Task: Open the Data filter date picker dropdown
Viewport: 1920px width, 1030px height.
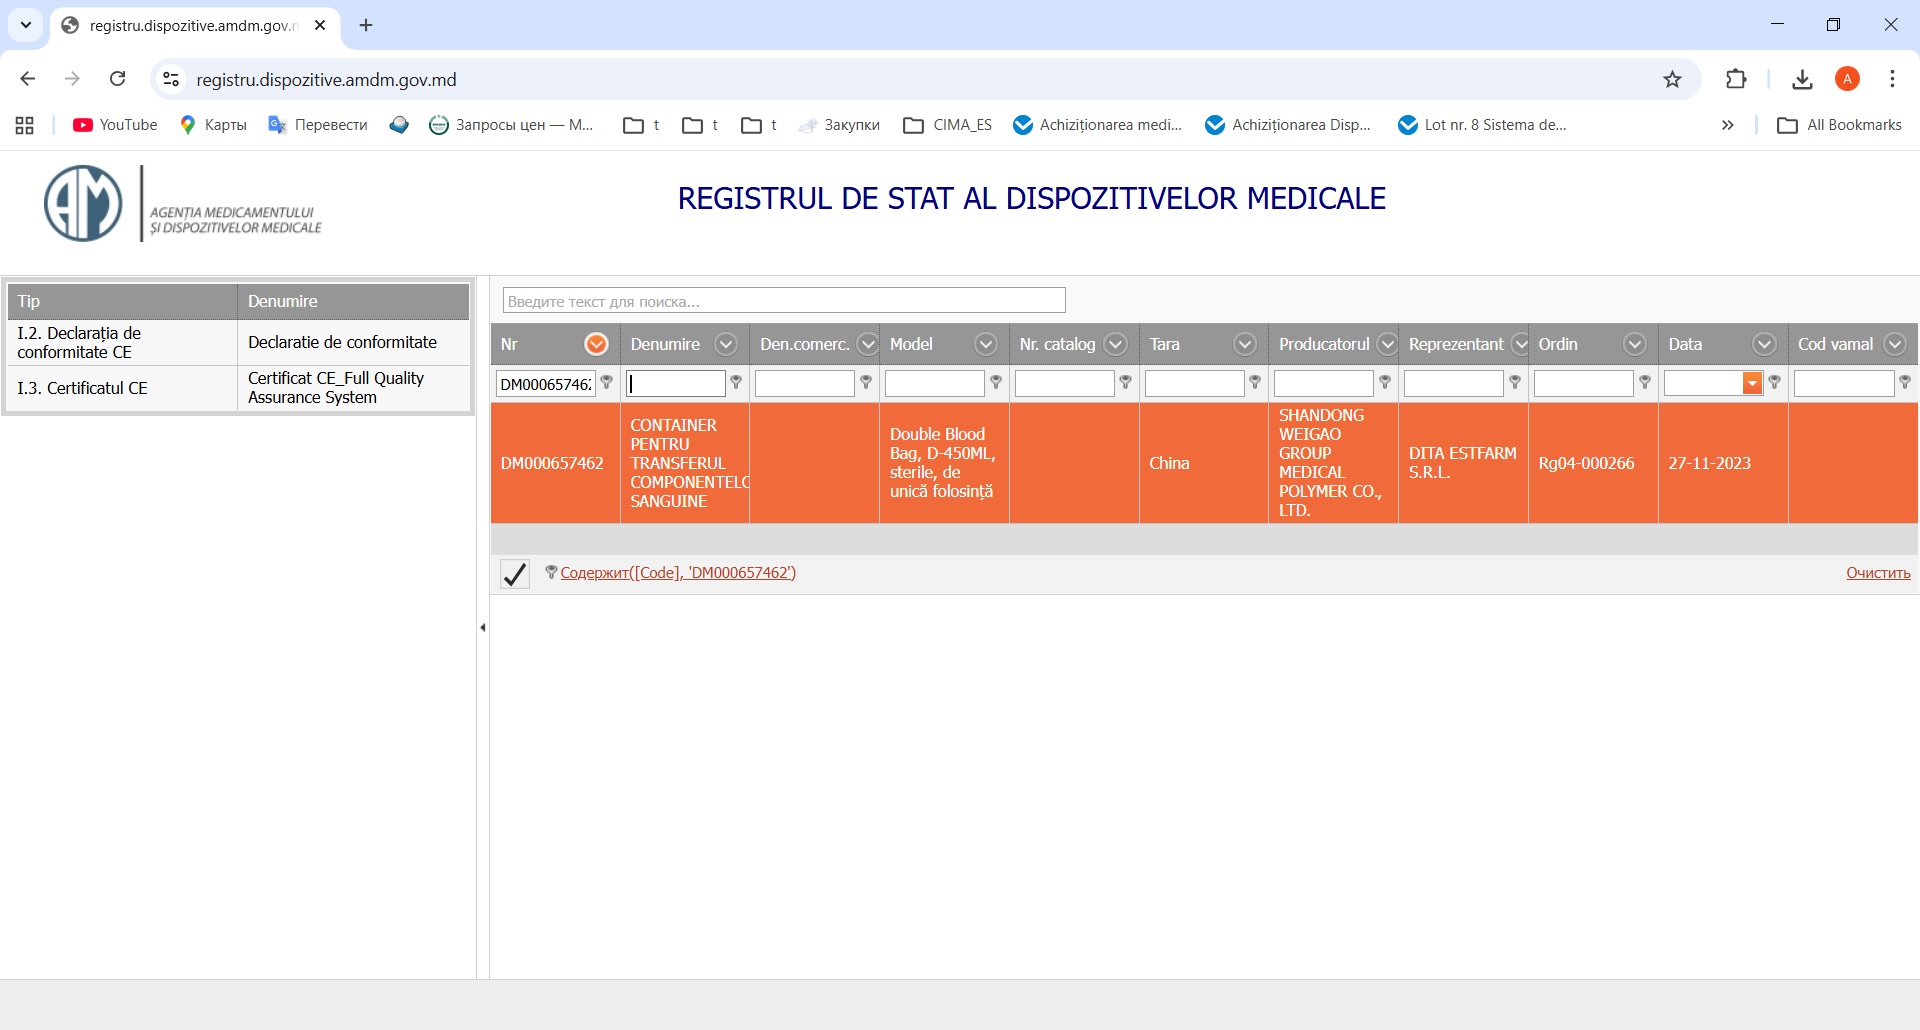Action: 1752,384
